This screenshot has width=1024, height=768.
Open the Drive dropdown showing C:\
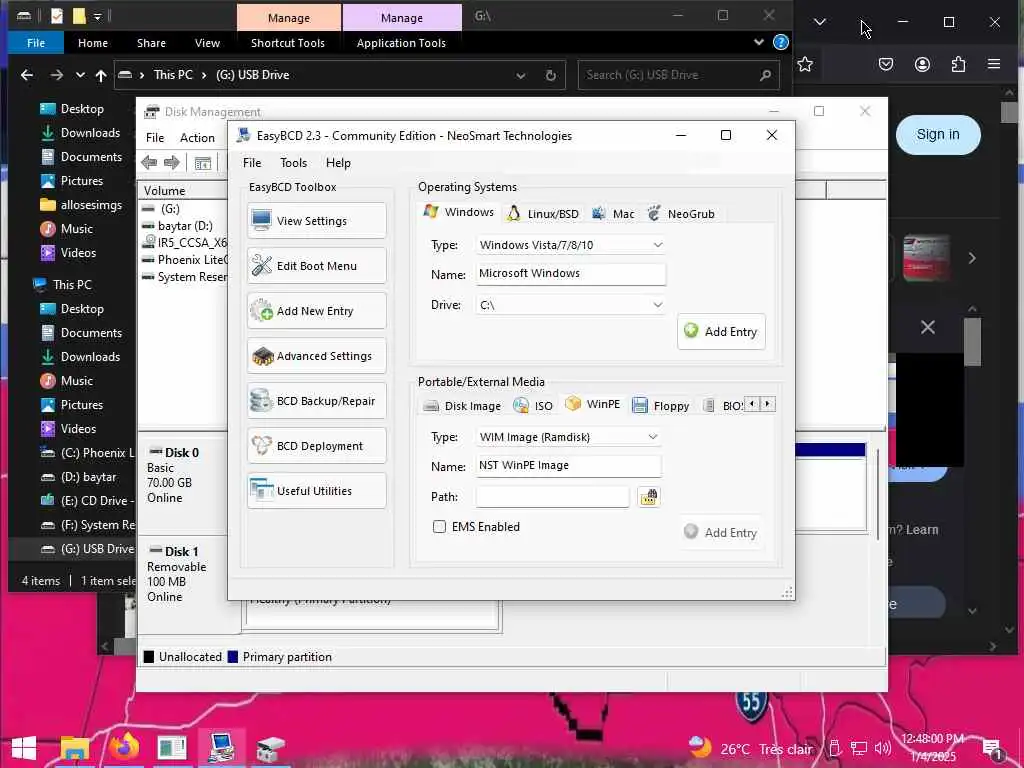571,305
